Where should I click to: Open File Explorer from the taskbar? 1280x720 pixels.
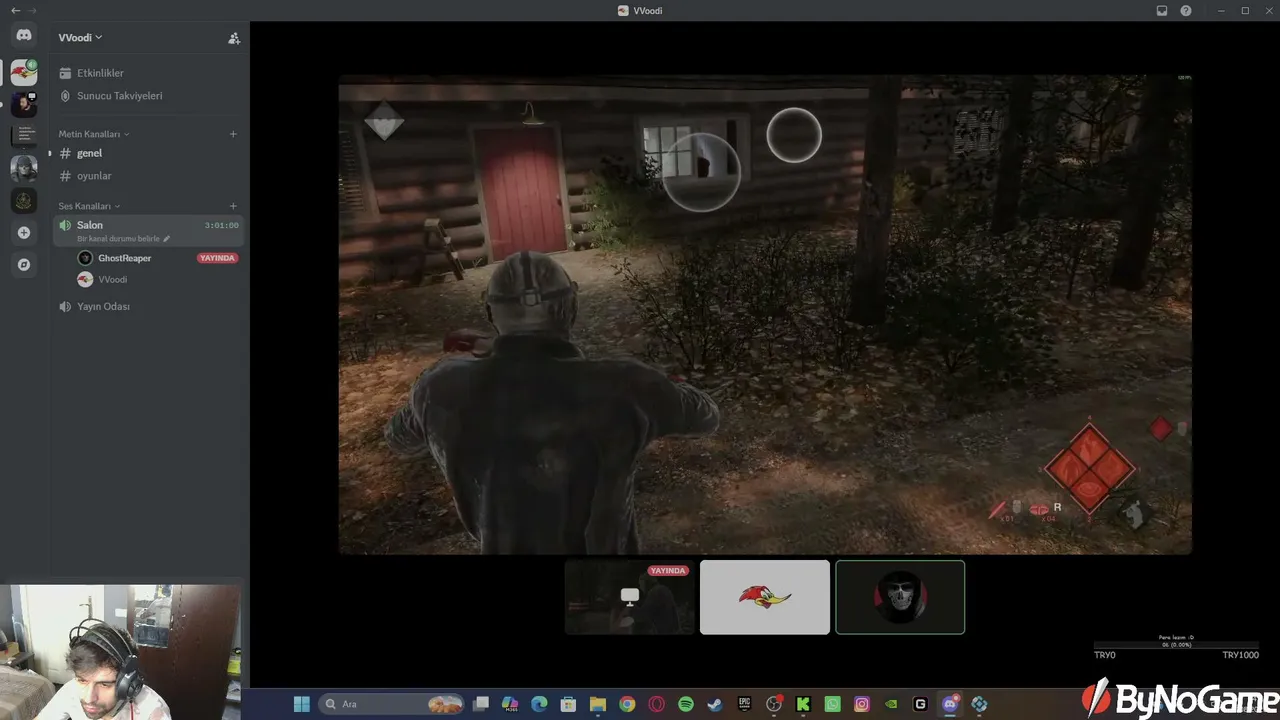pos(598,704)
